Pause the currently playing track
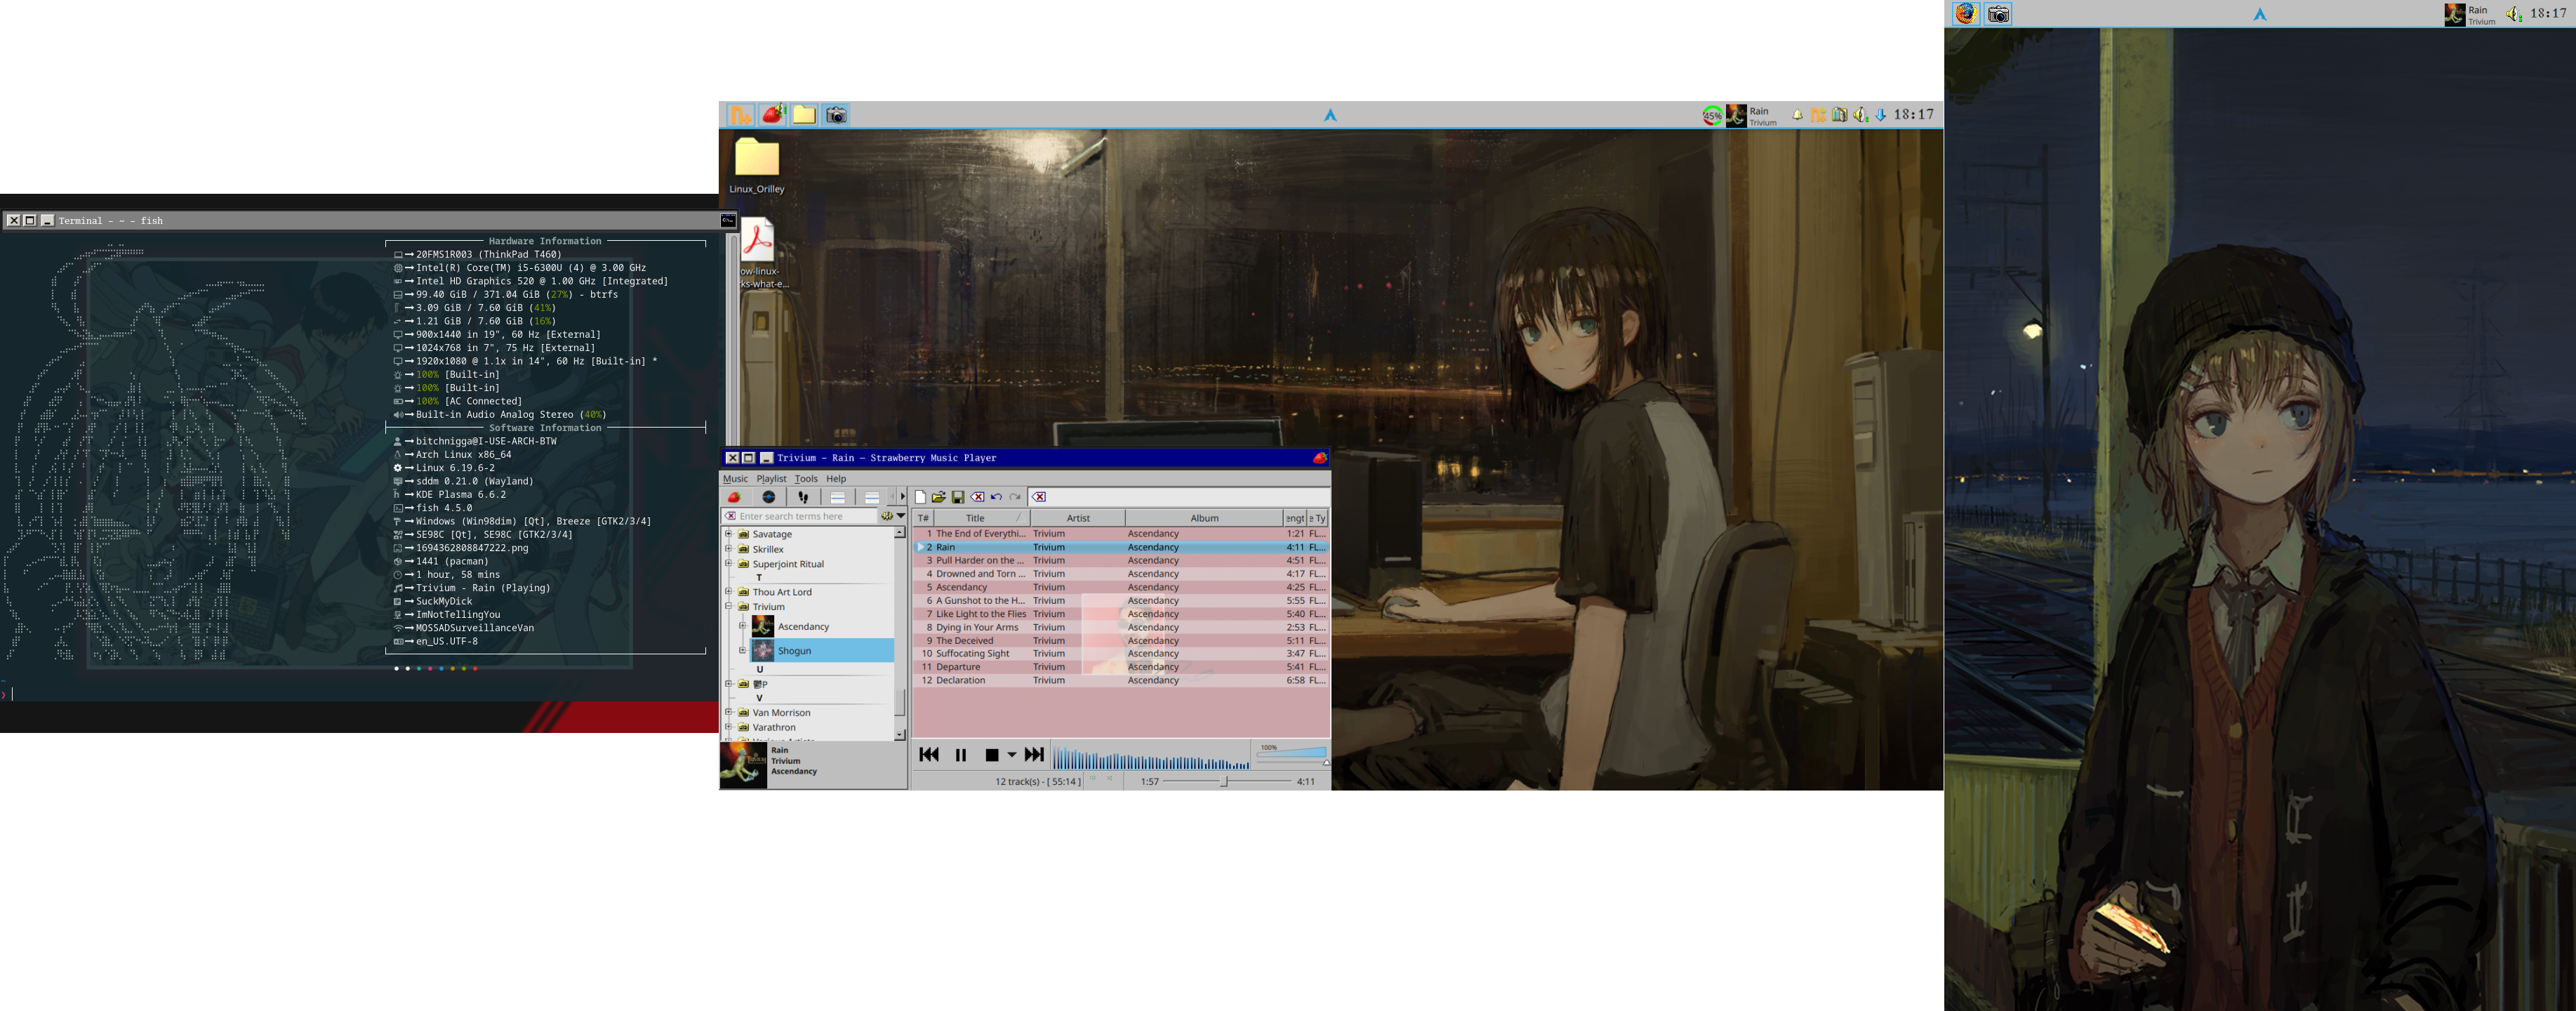 click(961, 755)
